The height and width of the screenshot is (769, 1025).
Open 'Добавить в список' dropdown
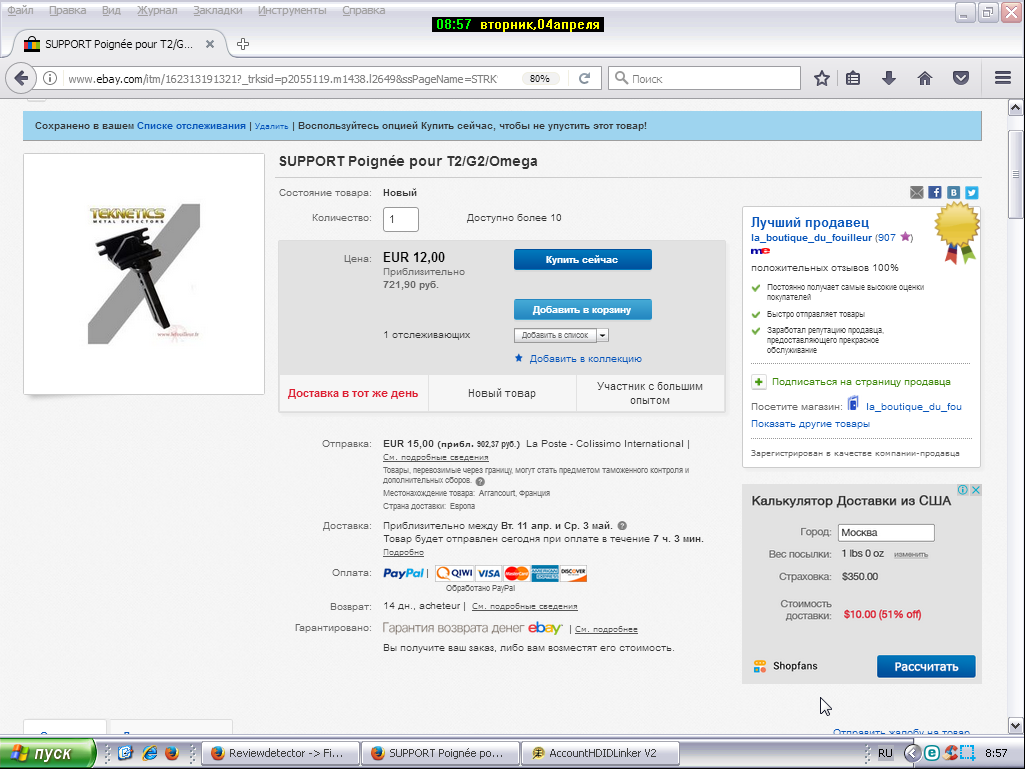(x=561, y=335)
